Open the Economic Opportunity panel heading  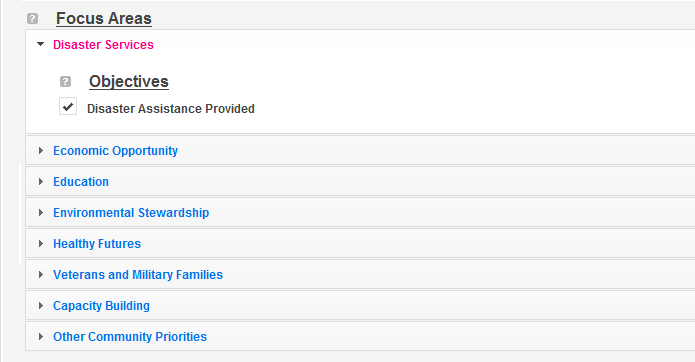(x=115, y=151)
